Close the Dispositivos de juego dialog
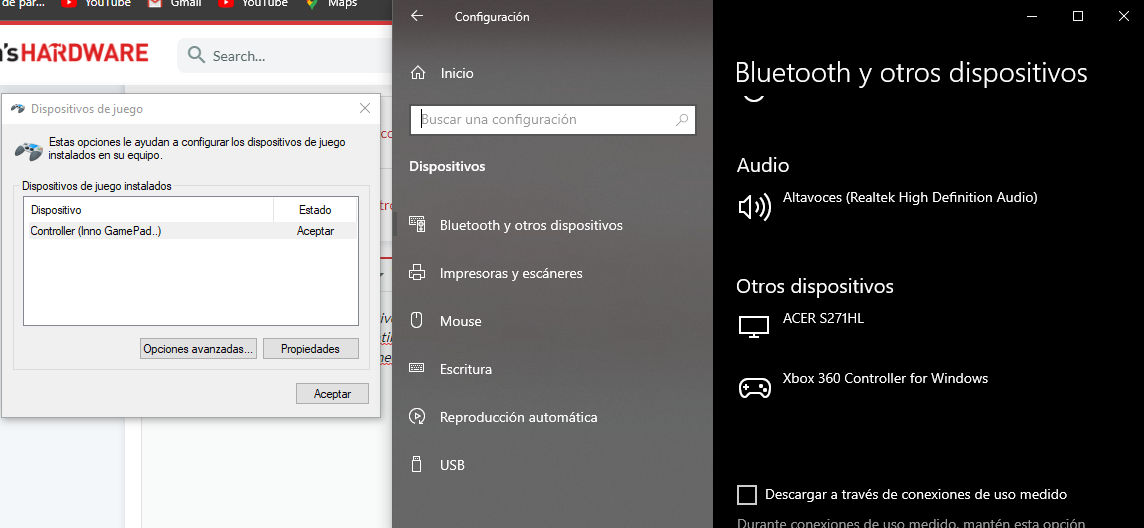This screenshot has width=1144, height=528. click(365, 109)
